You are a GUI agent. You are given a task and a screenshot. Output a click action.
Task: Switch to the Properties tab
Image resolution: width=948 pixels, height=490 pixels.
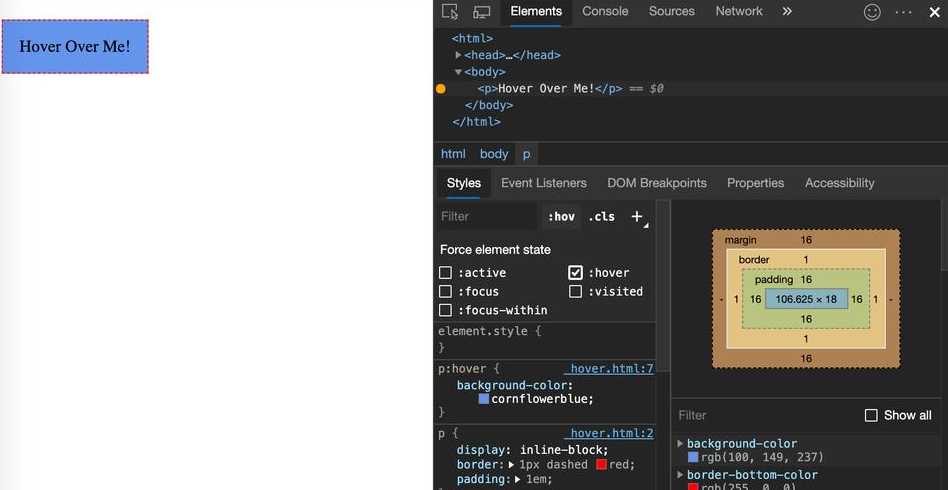coord(755,183)
